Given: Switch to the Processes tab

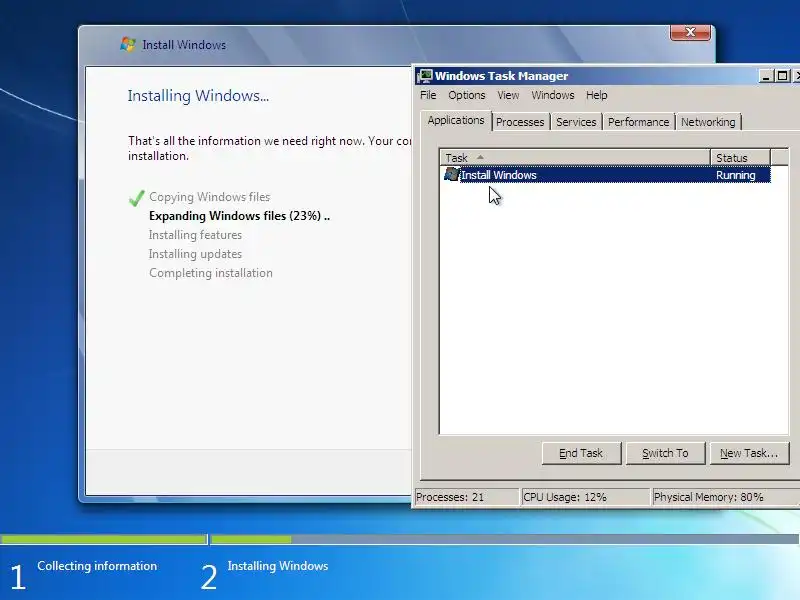Looking at the screenshot, I should [520, 122].
